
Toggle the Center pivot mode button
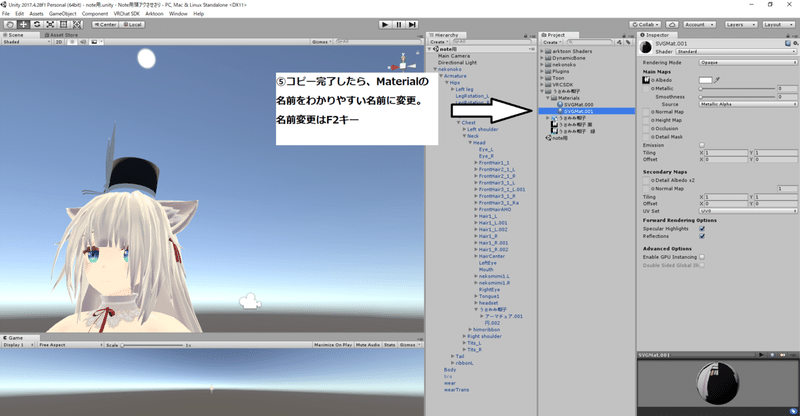(105, 25)
